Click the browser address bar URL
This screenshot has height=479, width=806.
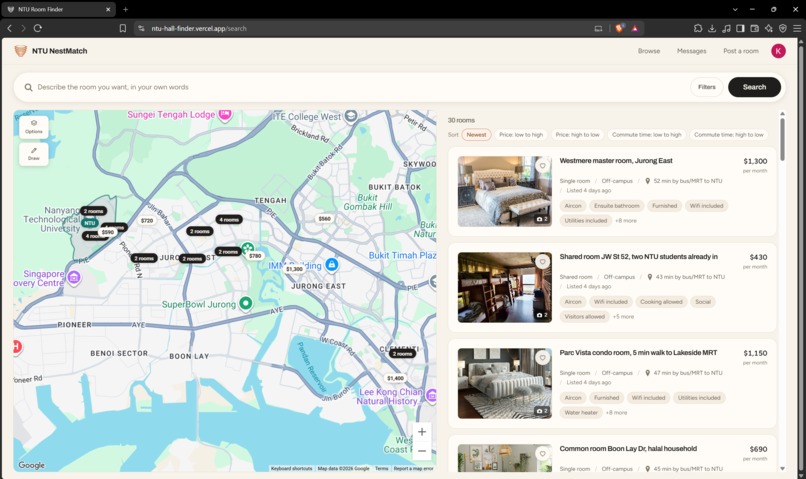199,28
